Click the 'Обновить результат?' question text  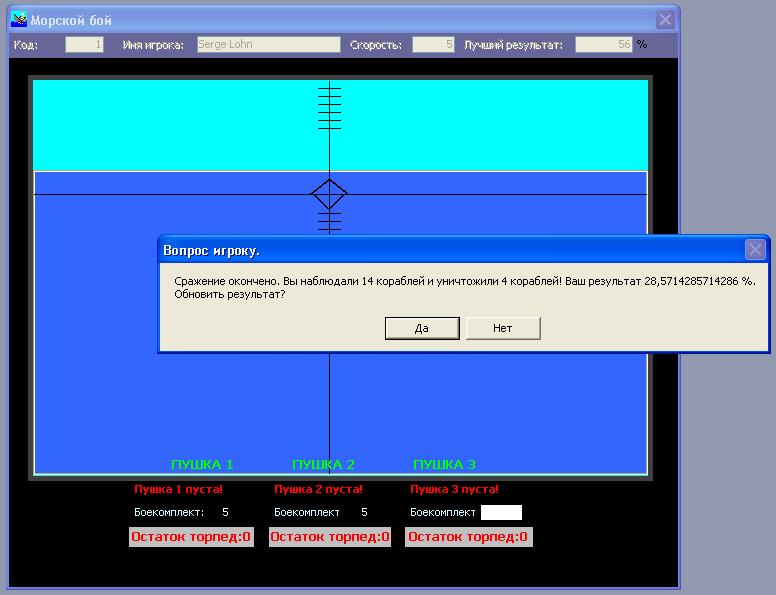tap(230, 295)
